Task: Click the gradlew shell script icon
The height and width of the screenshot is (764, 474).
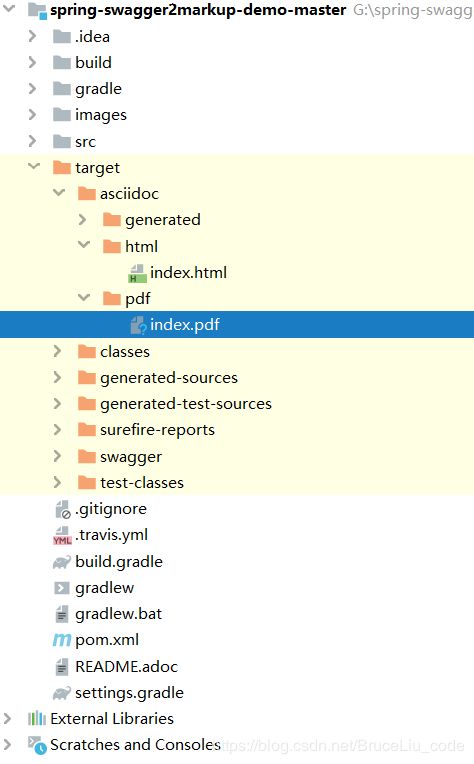Action: [62, 588]
